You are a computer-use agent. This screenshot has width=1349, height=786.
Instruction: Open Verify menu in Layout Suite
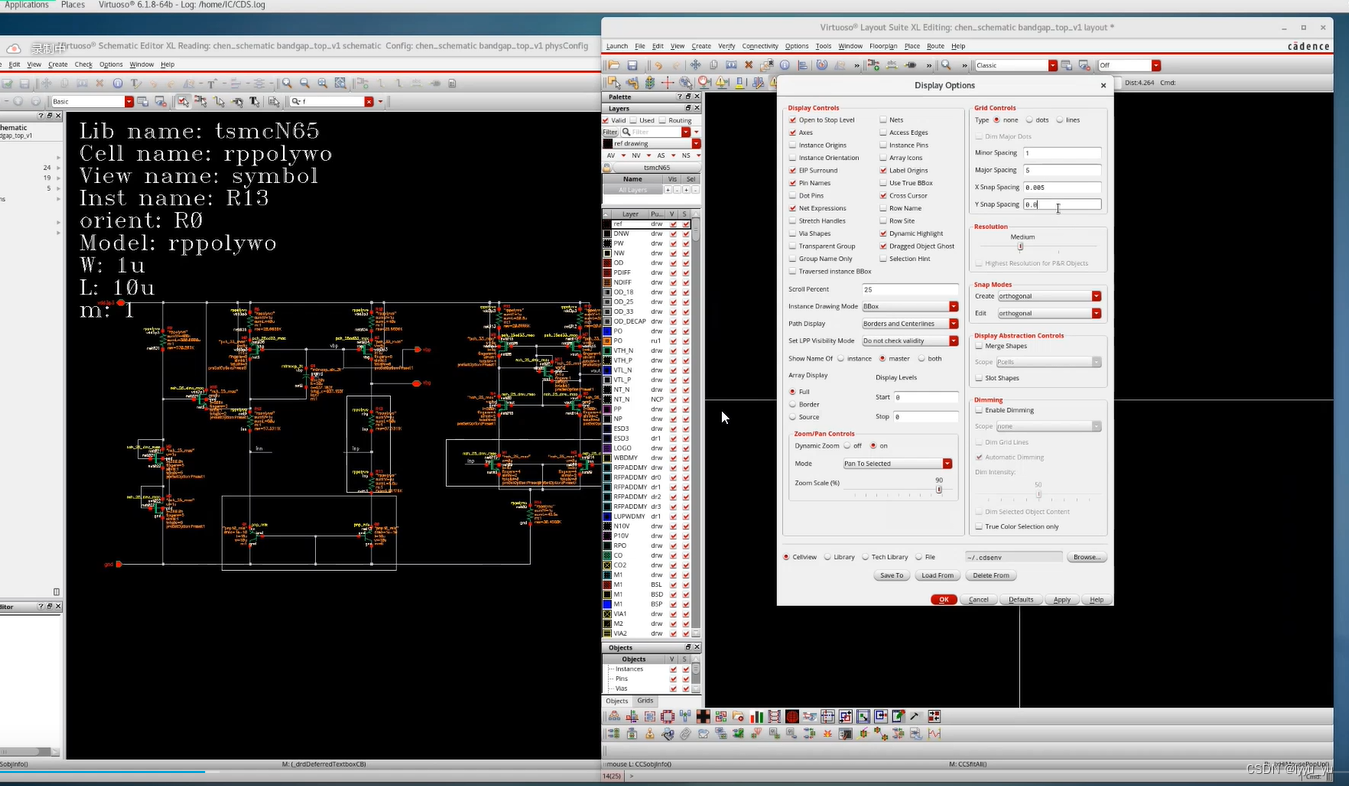point(727,46)
